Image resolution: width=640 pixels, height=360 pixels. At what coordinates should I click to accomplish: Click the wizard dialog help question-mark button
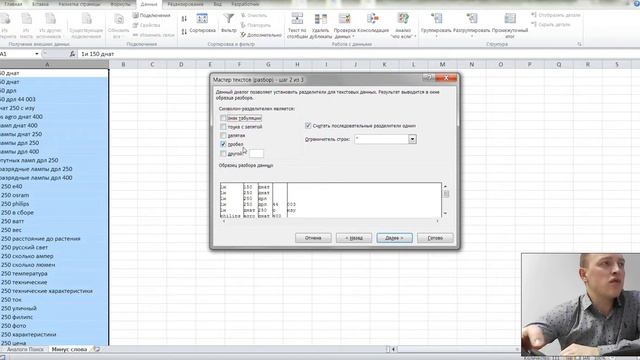pyautogui.click(x=428, y=77)
